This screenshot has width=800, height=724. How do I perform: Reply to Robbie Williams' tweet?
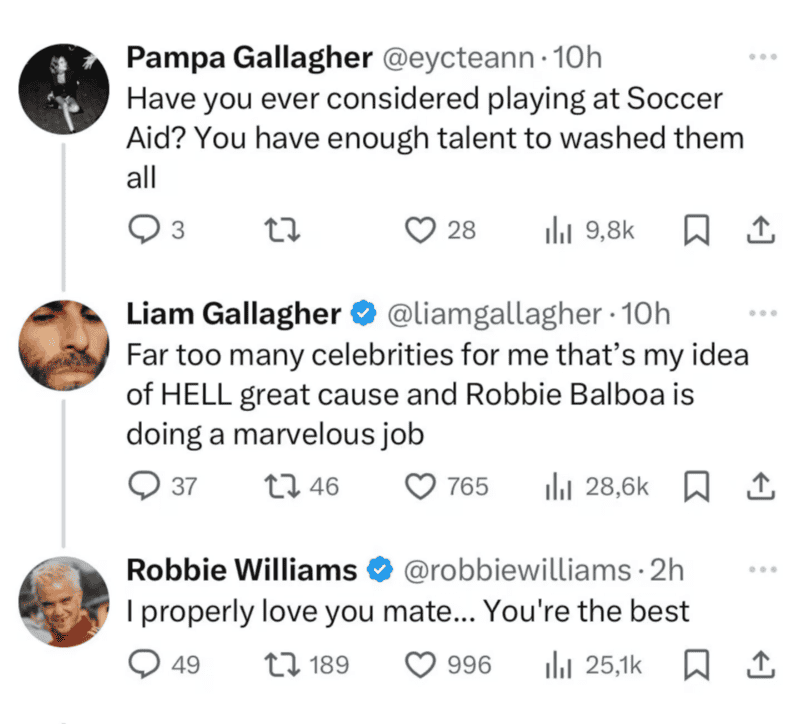point(148,663)
